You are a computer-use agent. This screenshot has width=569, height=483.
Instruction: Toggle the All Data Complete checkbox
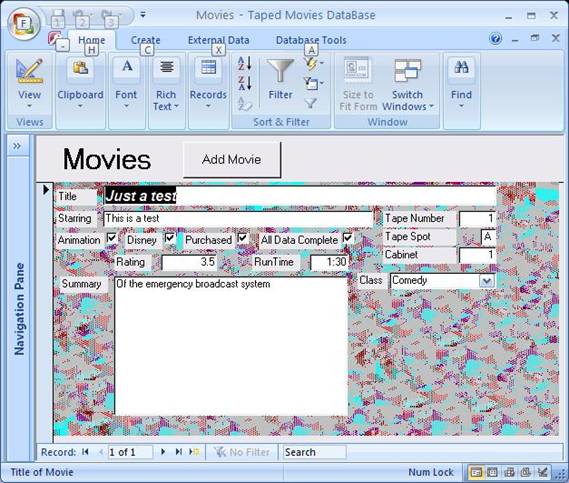click(x=347, y=238)
